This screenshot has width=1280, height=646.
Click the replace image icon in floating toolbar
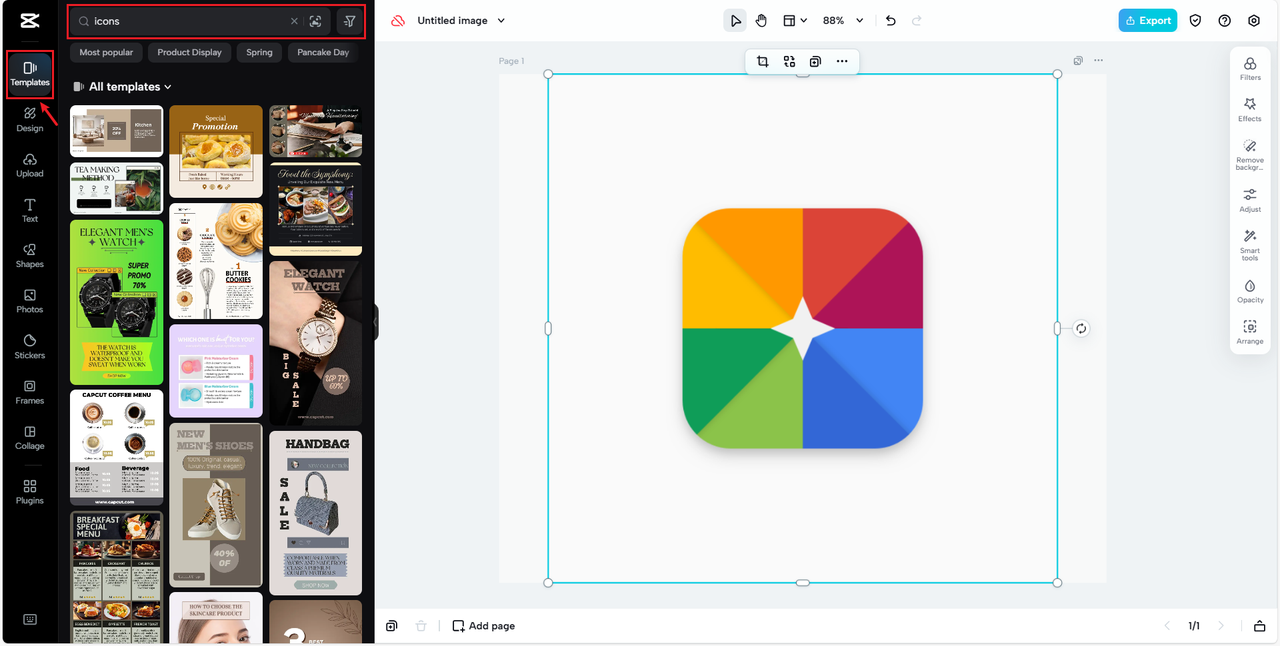point(789,62)
